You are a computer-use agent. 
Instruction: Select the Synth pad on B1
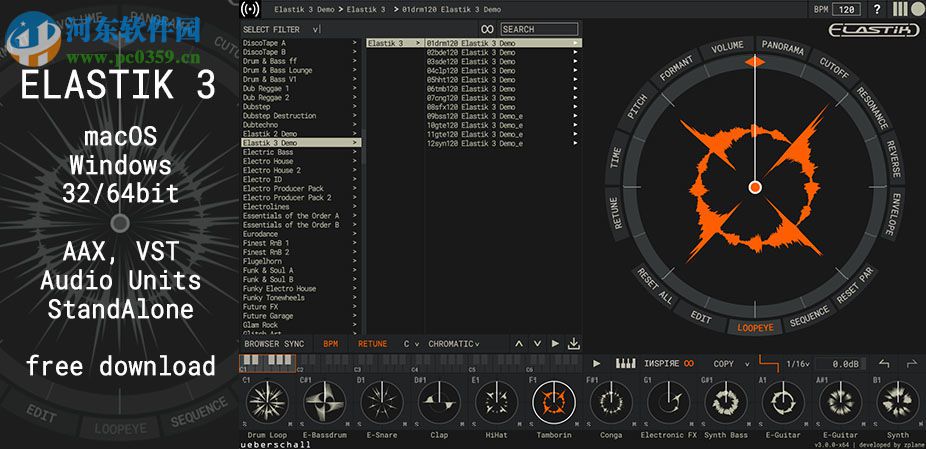(x=898, y=402)
